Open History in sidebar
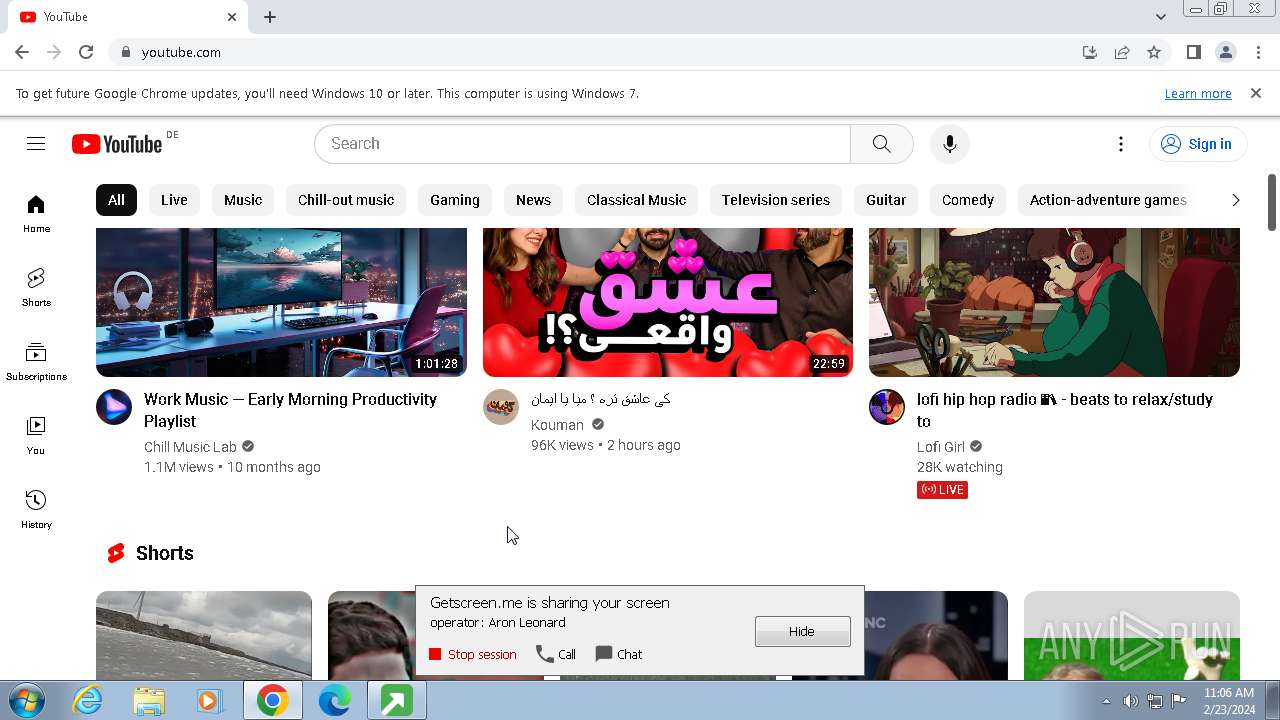 coord(36,510)
